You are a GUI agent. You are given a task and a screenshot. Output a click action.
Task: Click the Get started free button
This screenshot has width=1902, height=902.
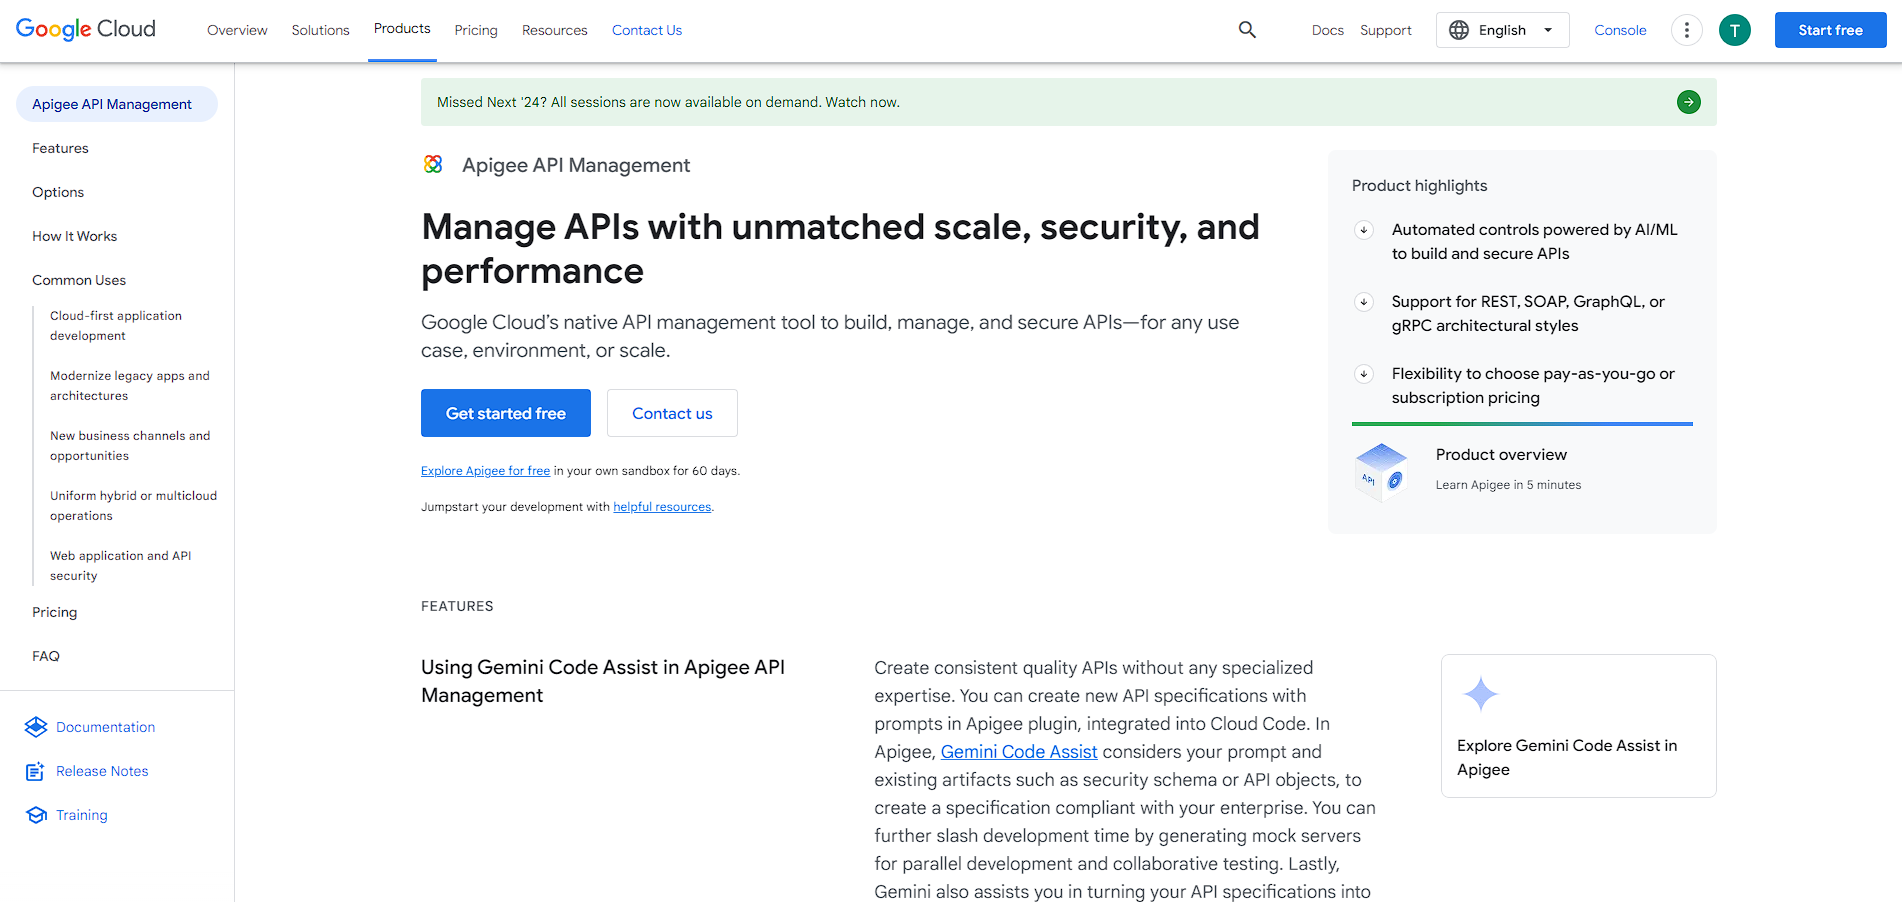click(506, 413)
